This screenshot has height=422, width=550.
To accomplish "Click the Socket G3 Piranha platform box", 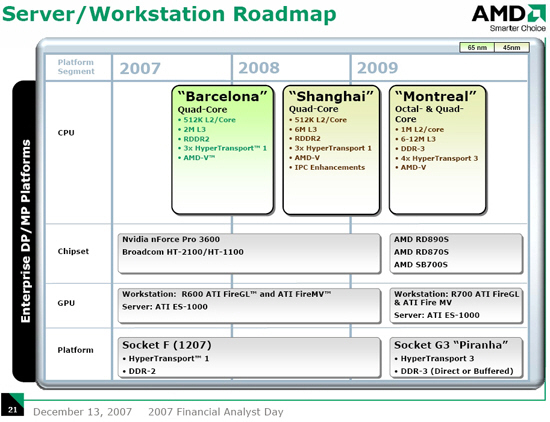I will pyautogui.click(x=456, y=357).
